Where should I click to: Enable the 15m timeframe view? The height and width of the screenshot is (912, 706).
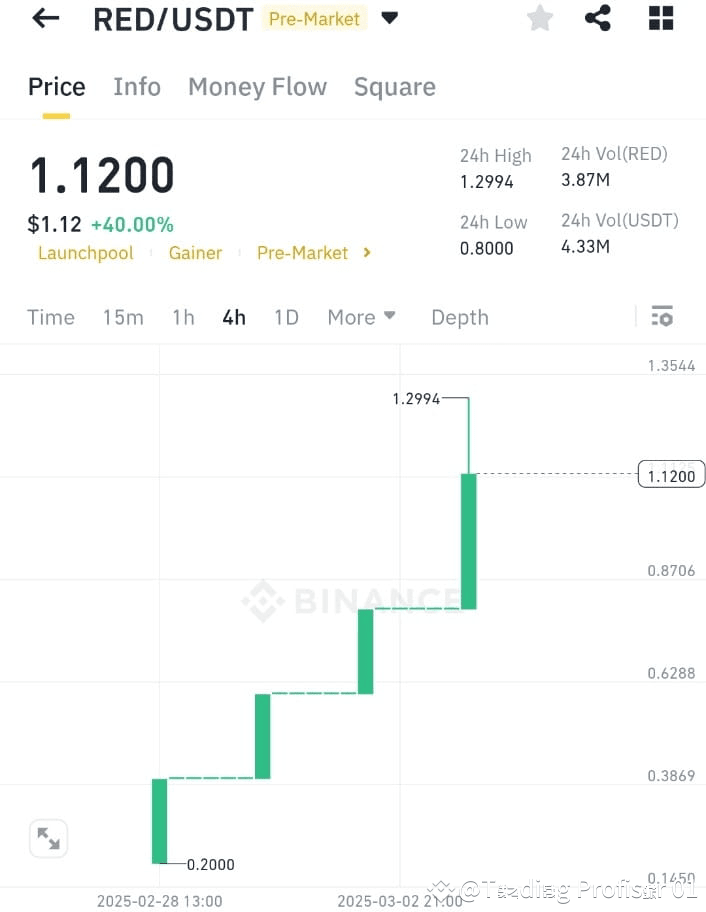click(123, 316)
